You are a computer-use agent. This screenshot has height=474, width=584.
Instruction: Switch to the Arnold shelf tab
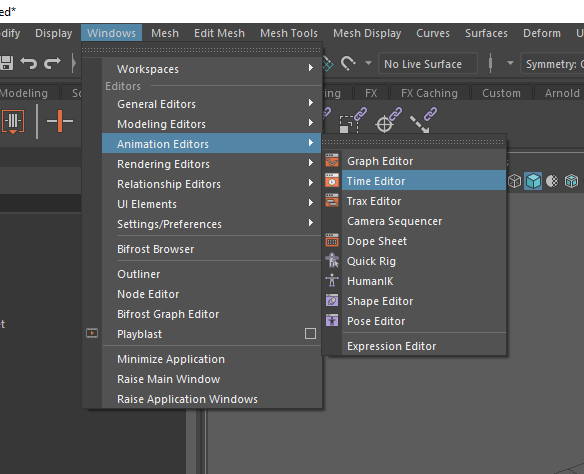(562, 93)
